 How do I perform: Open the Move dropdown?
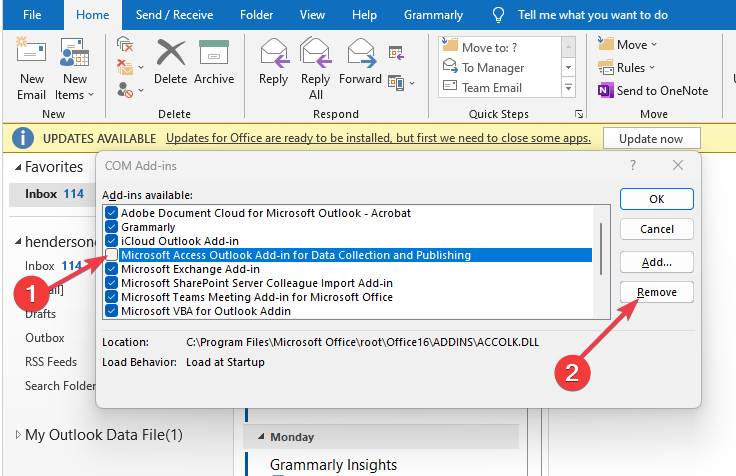[628, 45]
